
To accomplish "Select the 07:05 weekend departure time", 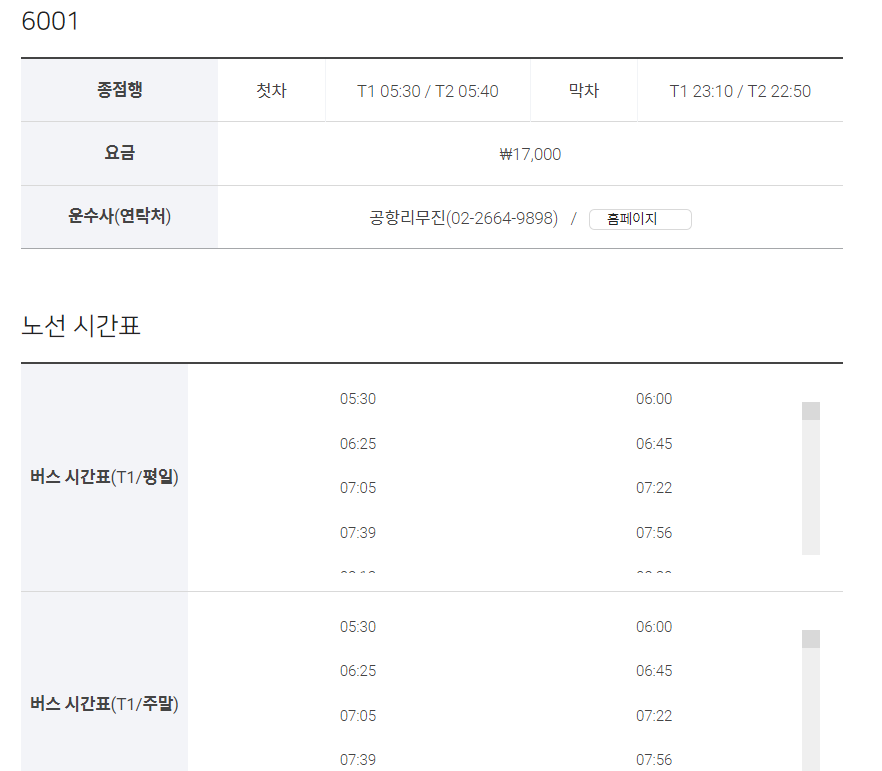I will [x=358, y=716].
